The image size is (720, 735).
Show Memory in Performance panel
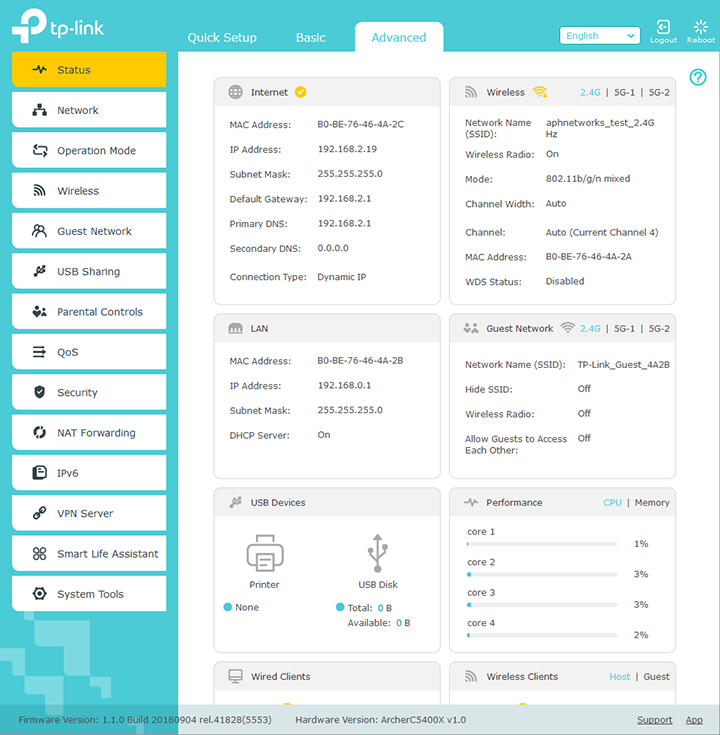[652, 502]
